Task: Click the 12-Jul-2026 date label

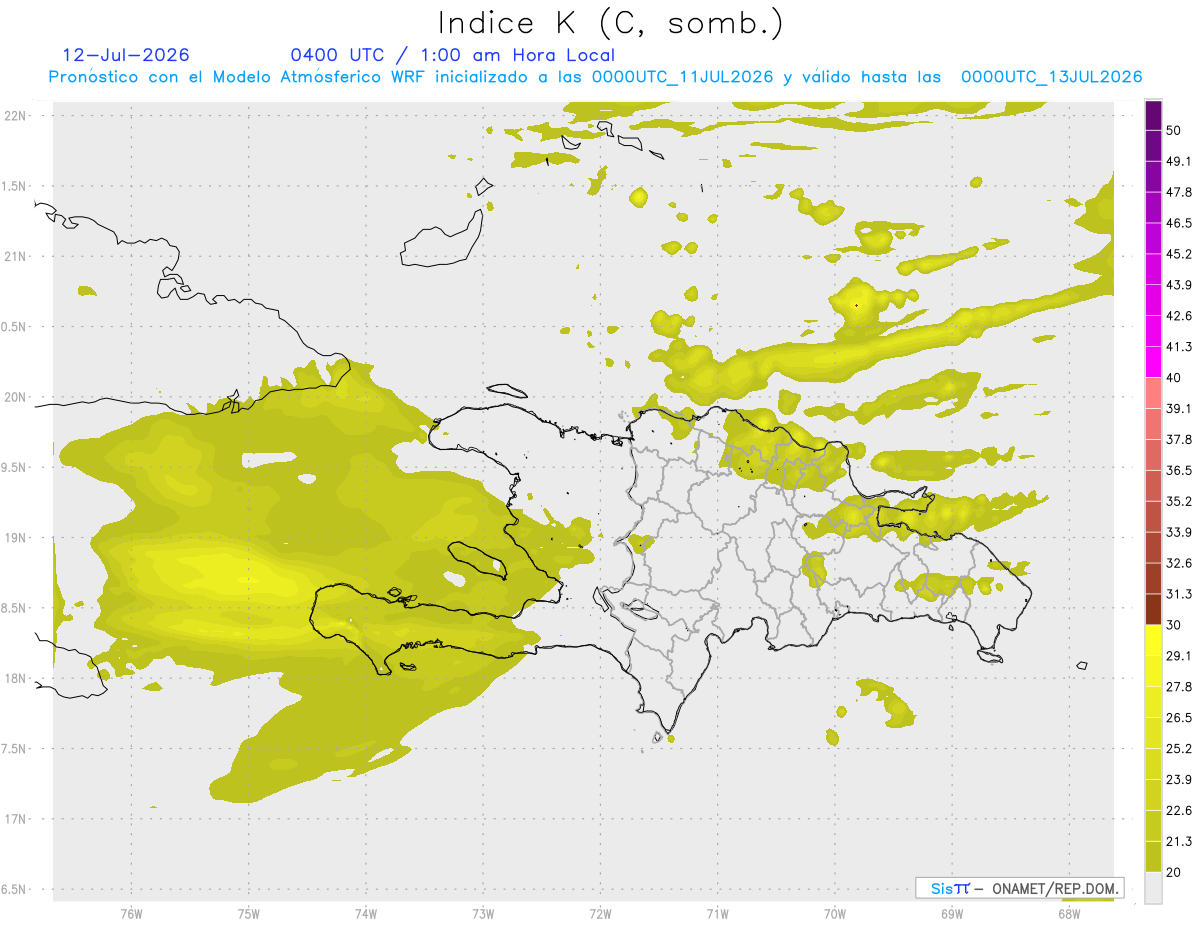Action: click(x=126, y=55)
